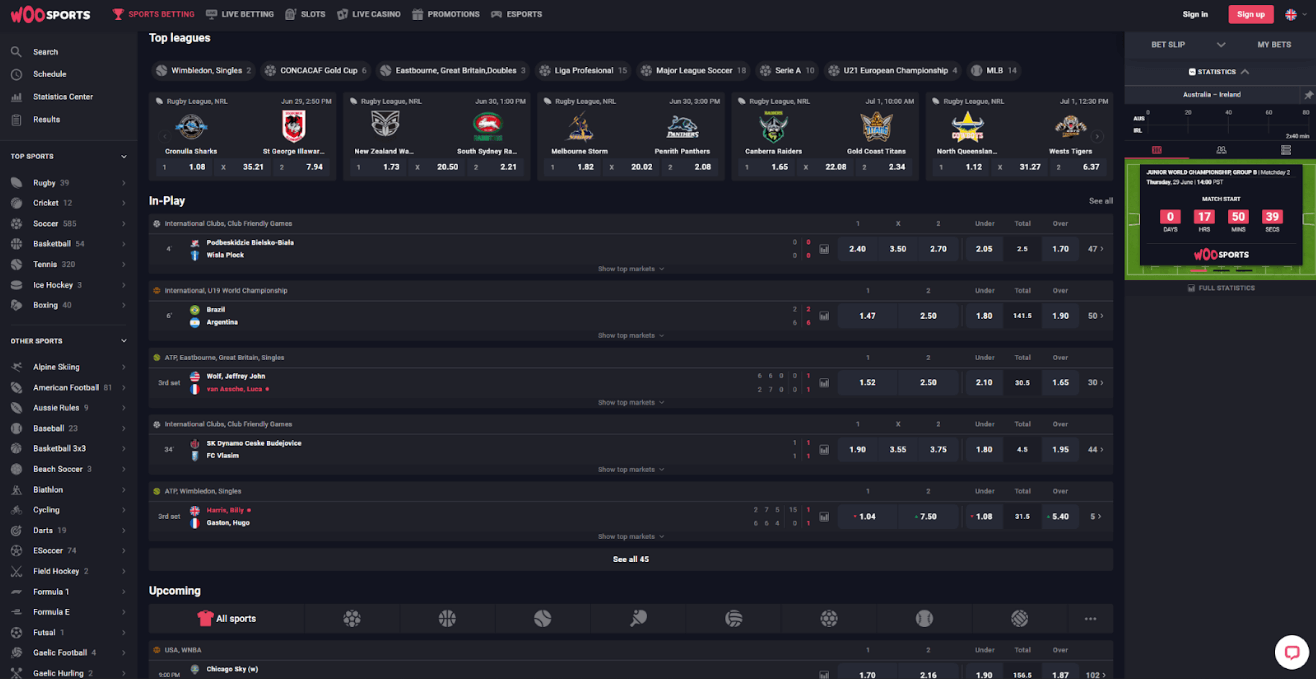Switch to lineups tab in statistics widget
Screen dimensions: 1316x679
(x=1221, y=150)
